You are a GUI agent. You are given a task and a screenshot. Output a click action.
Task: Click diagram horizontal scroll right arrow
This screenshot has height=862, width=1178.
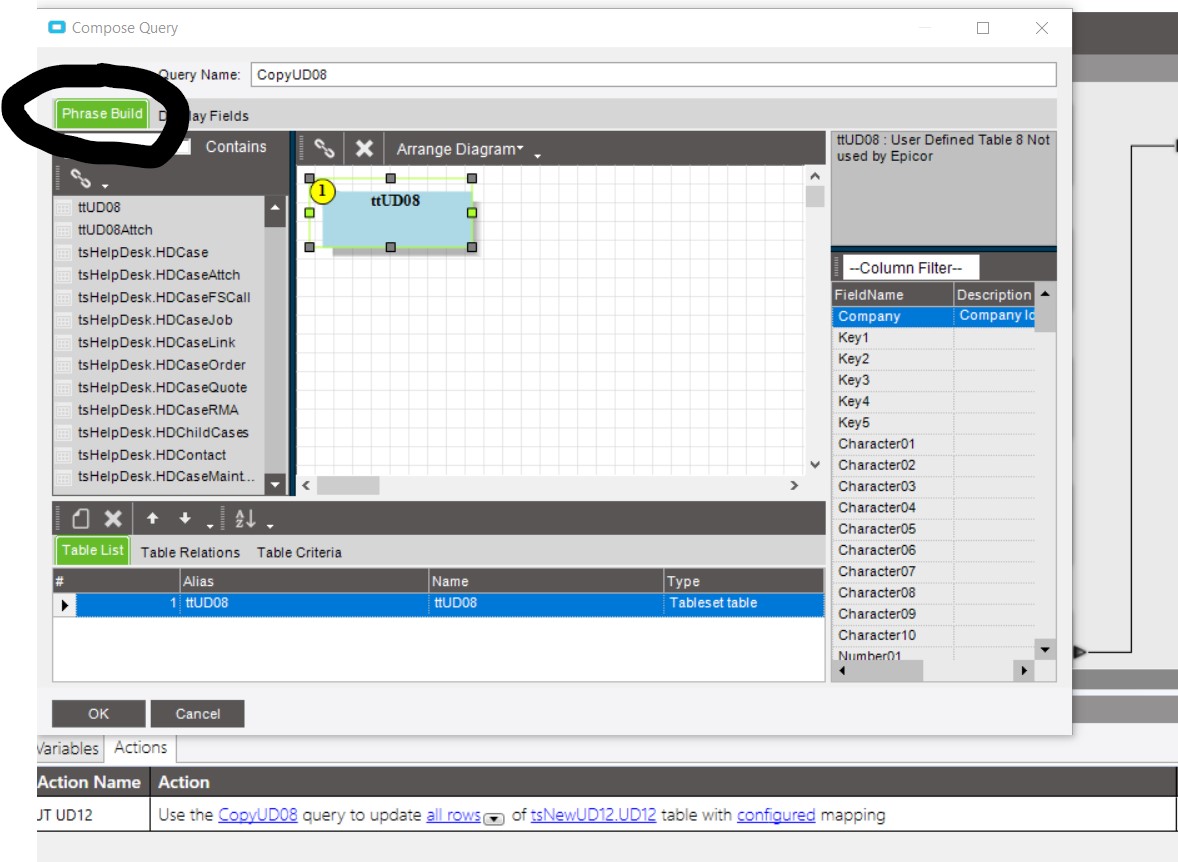click(794, 485)
